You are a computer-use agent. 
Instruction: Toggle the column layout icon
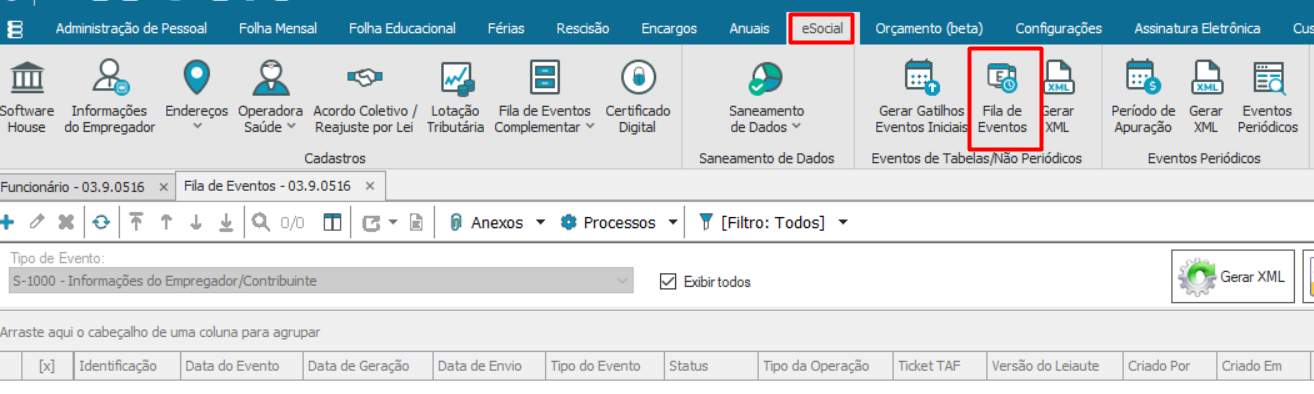click(333, 222)
